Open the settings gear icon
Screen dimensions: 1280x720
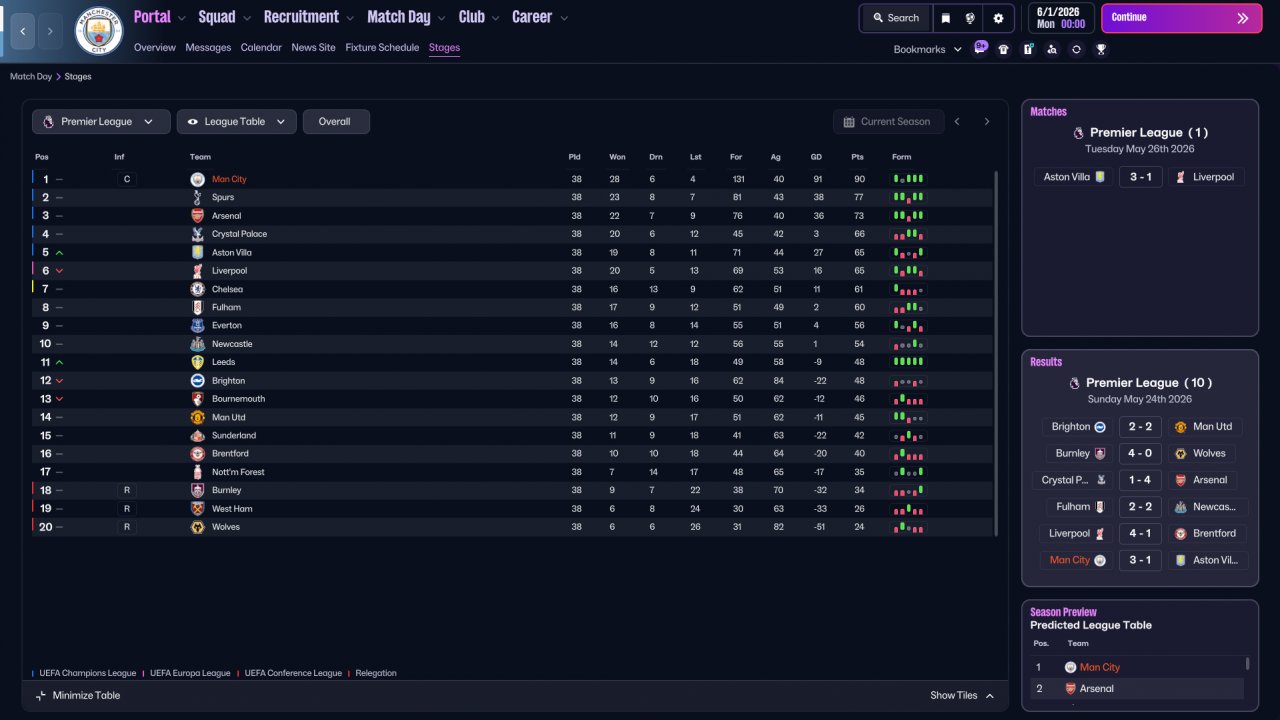pos(998,18)
